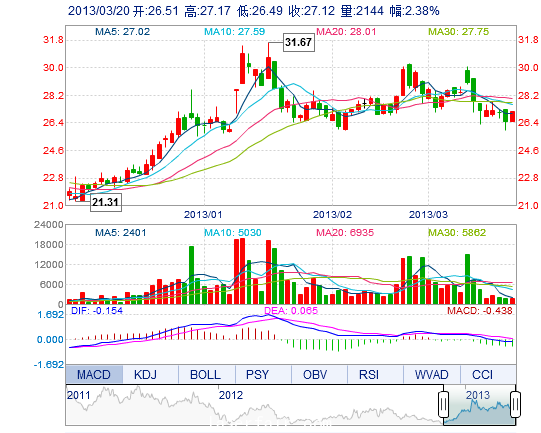Click the left range slider handle

pyautogui.click(x=443, y=404)
